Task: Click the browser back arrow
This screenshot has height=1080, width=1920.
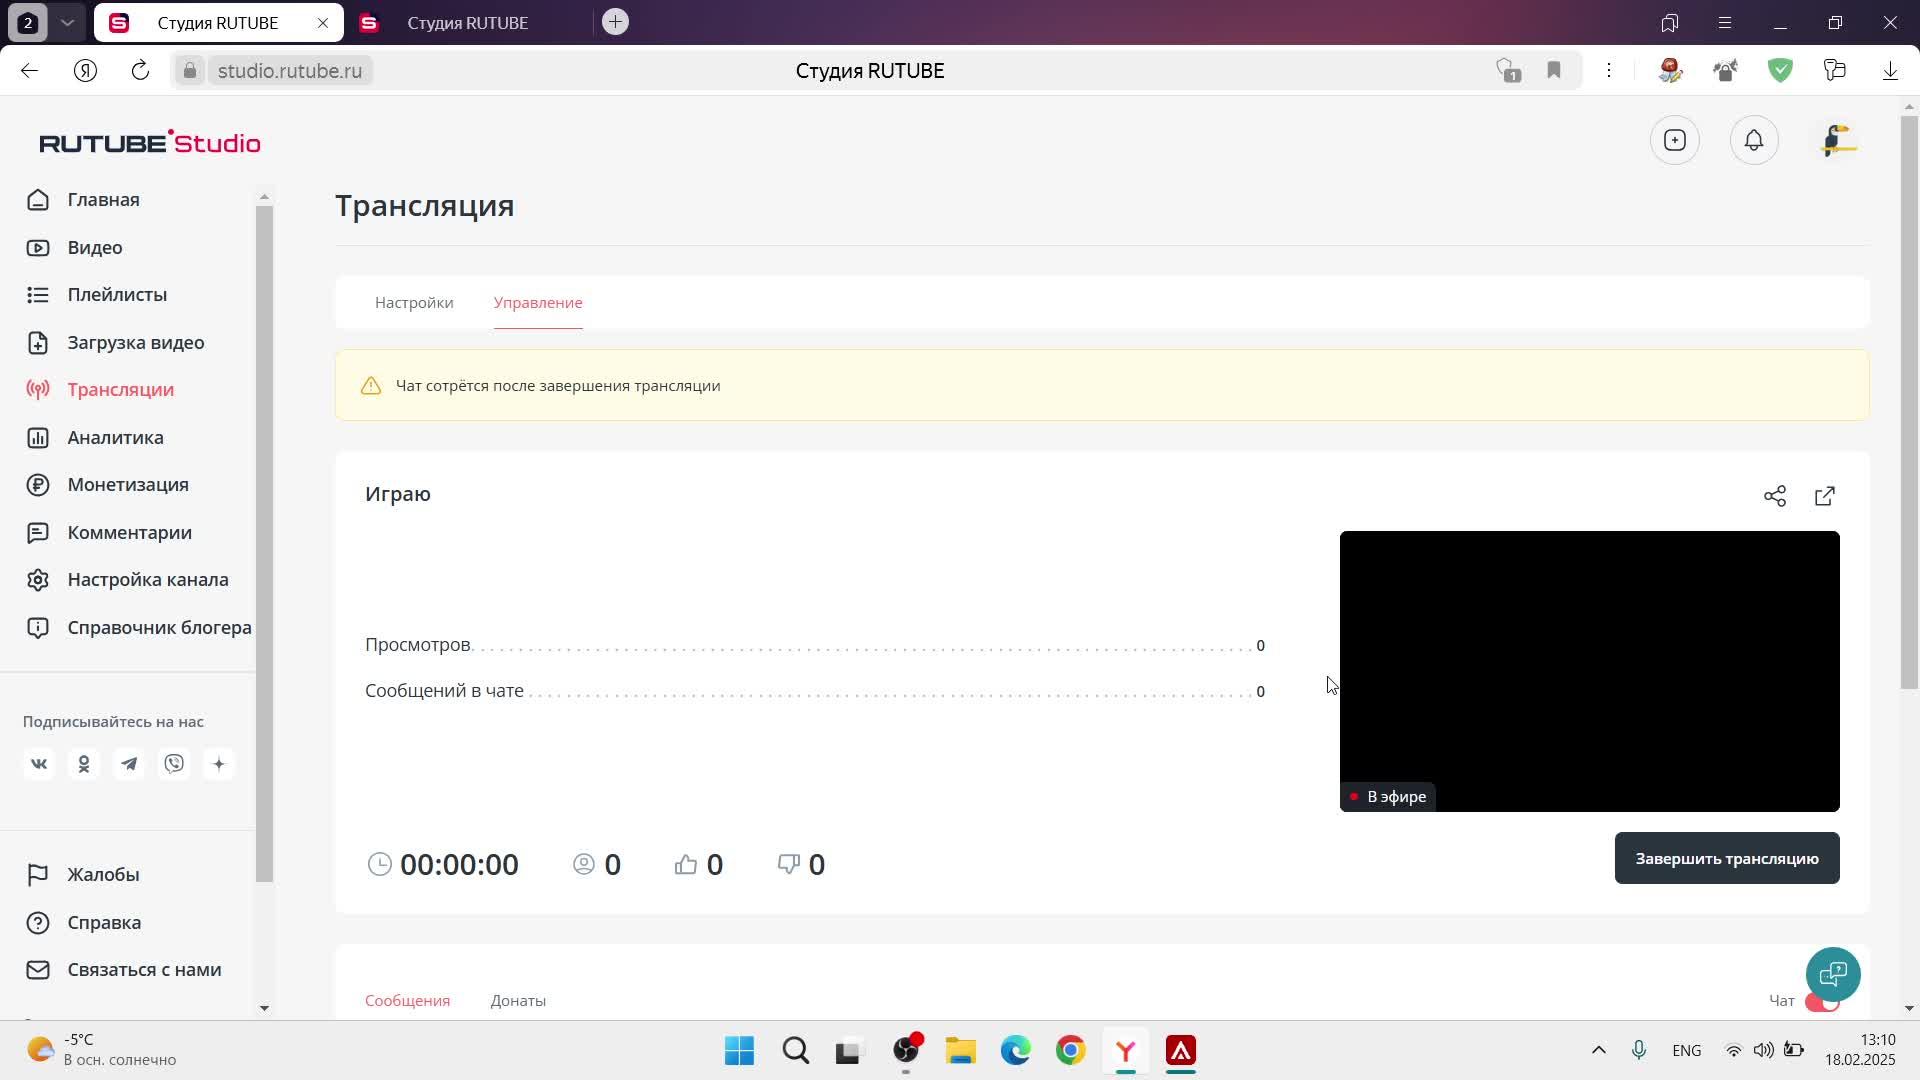Action: pyautogui.click(x=29, y=71)
